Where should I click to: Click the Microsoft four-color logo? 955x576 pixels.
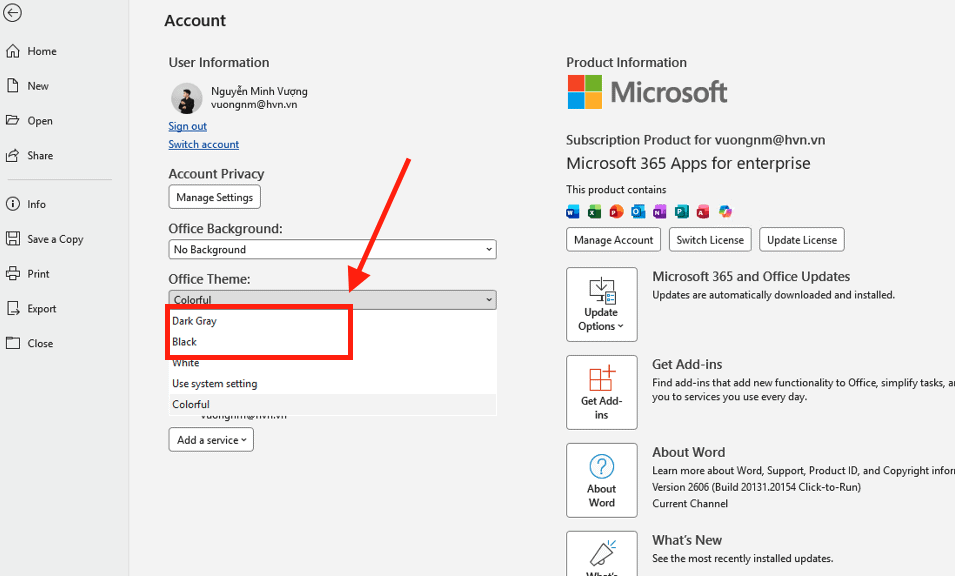tap(585, 92)
